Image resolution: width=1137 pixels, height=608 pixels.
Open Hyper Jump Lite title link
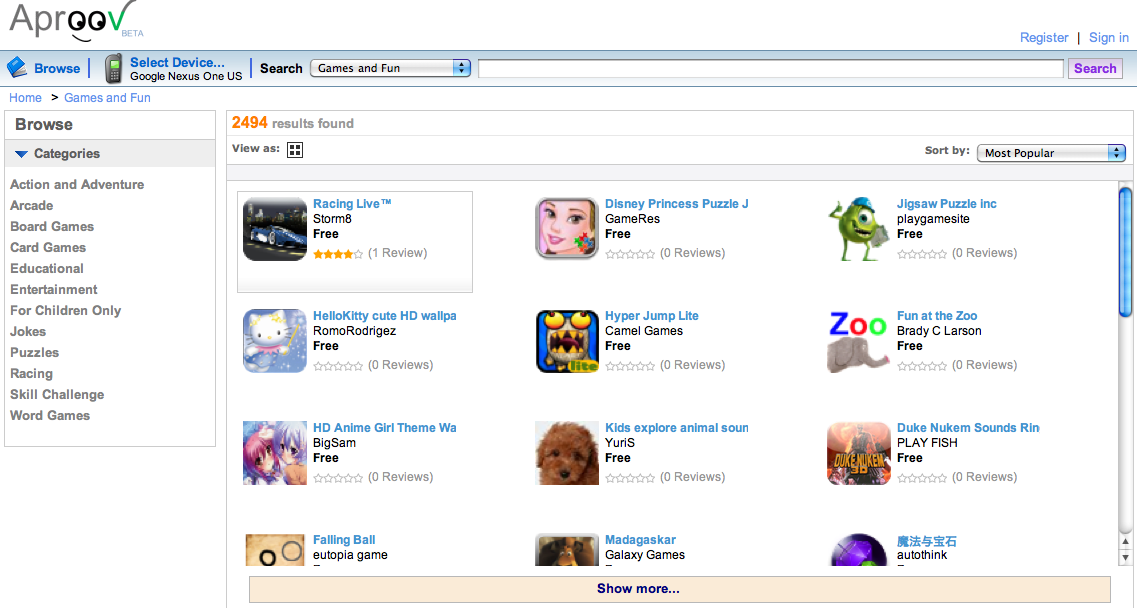pyautogui.click(x=652, y=316)
